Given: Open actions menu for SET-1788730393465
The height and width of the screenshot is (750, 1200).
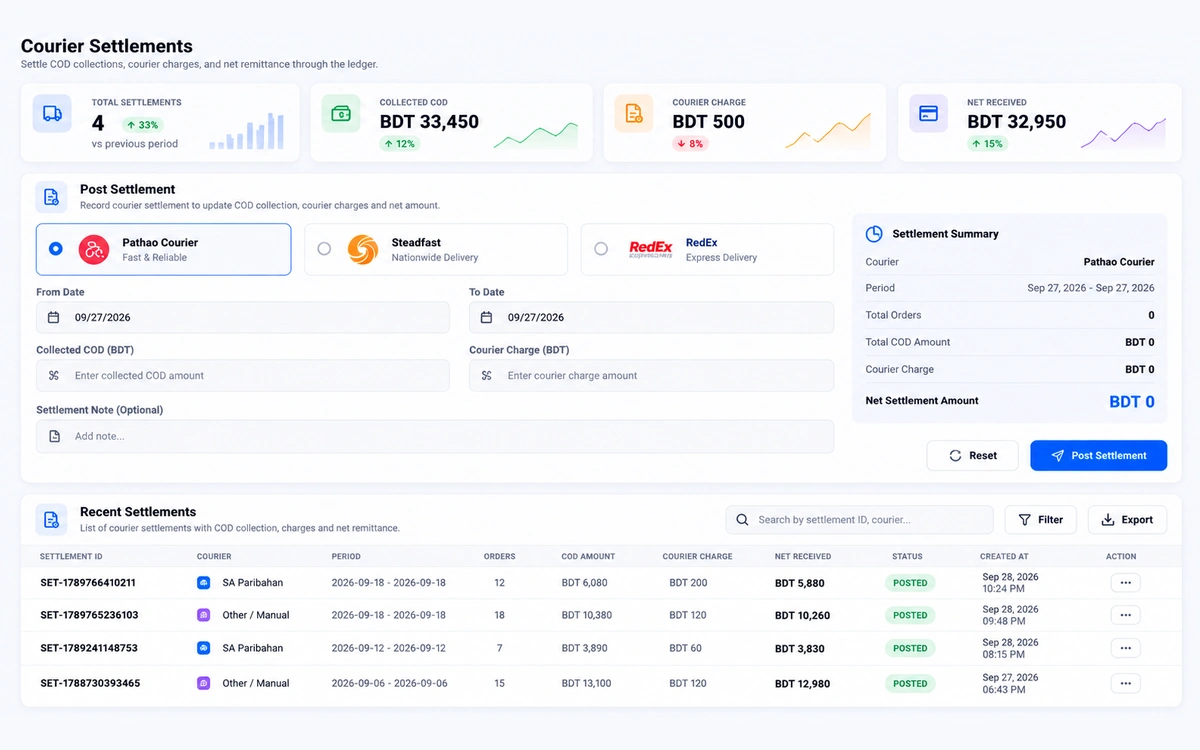Looking at the screenshot, I should [x=1125, y=684].
